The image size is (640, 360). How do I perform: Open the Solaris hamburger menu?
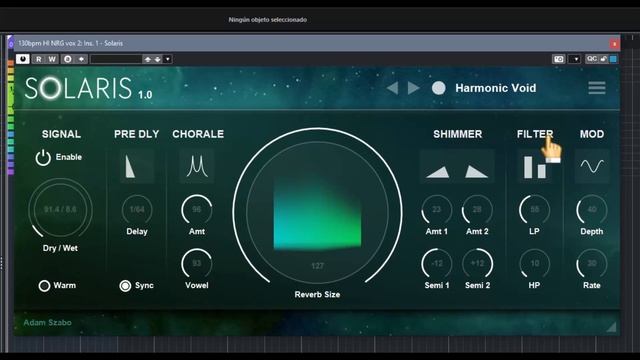point(597,88)
